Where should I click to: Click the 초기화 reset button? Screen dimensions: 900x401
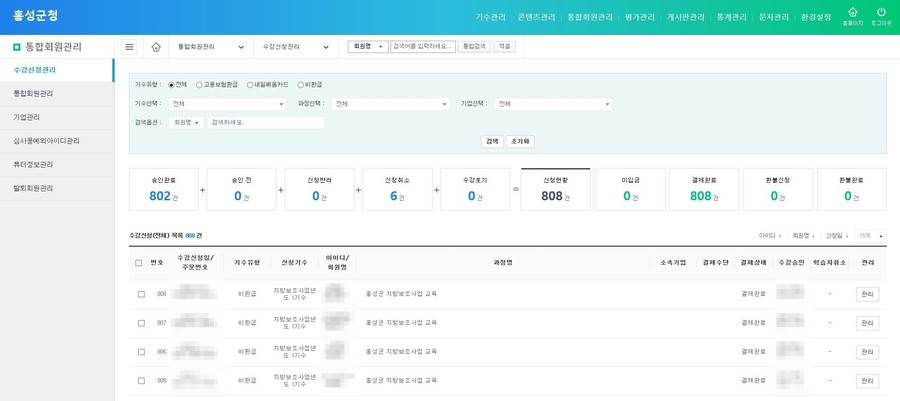tap(520, 142)
